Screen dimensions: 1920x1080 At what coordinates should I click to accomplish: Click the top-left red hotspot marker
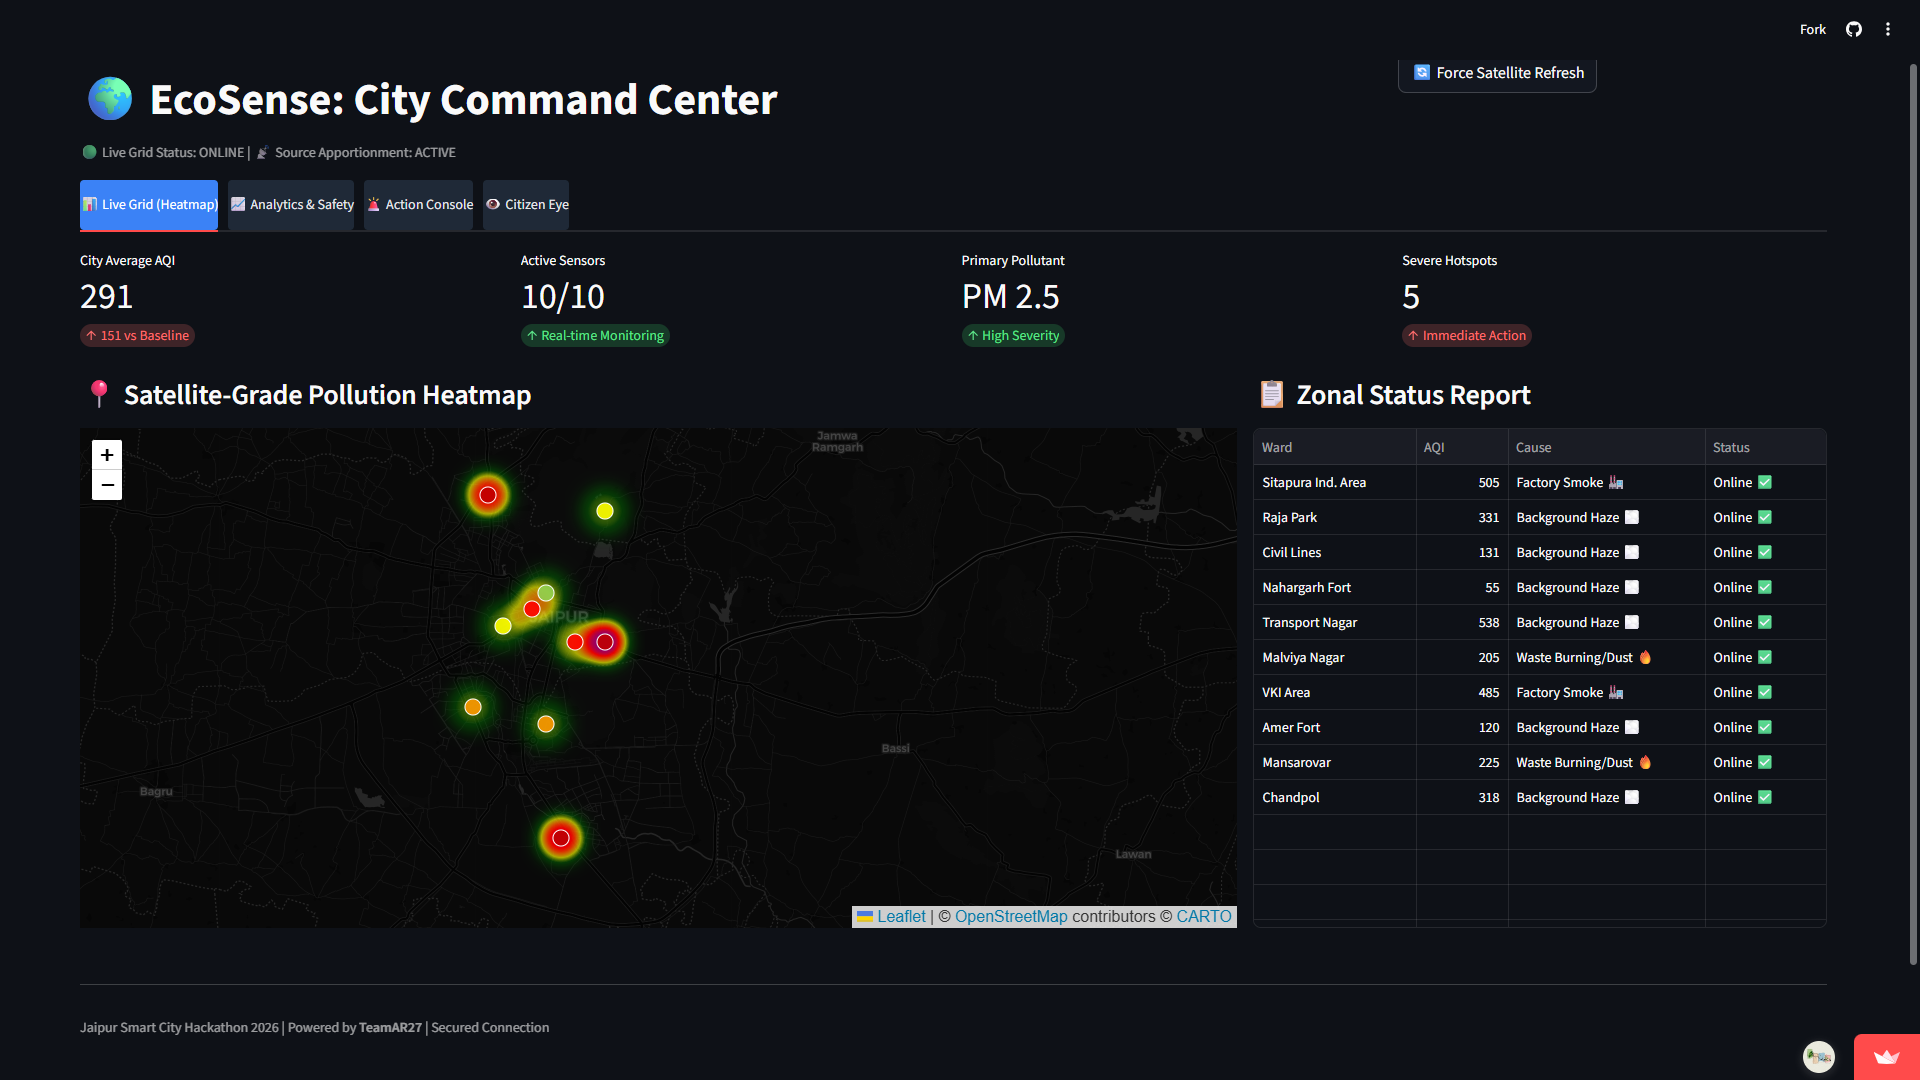(488, 495)
